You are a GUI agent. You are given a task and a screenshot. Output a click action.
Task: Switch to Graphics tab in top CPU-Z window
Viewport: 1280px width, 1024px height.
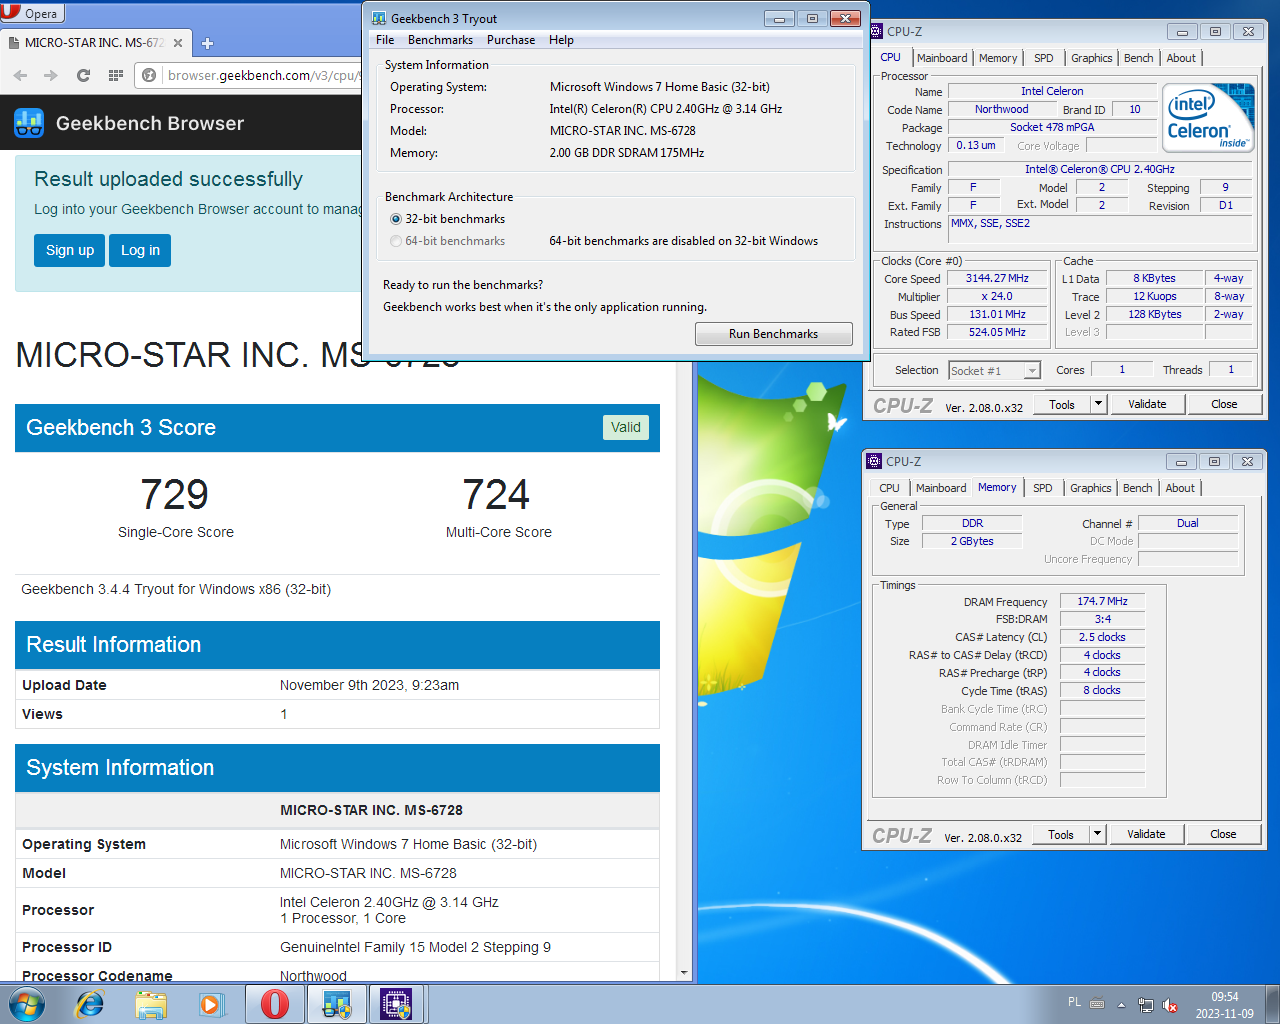tap(1092, 58)
